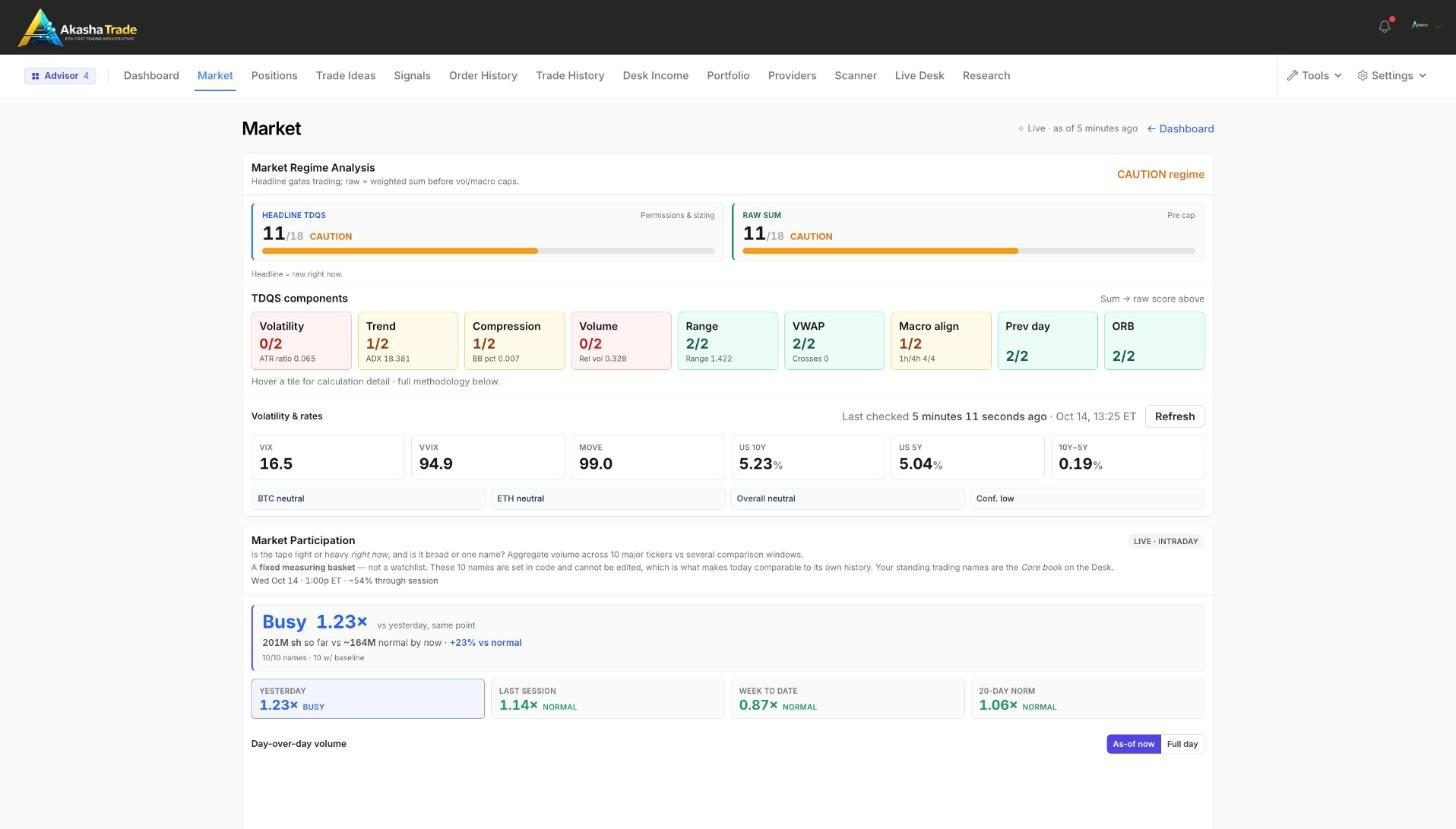Click the ORB component tile
Viewport: 1456px width, 829px height.
tap(1154, 341)
